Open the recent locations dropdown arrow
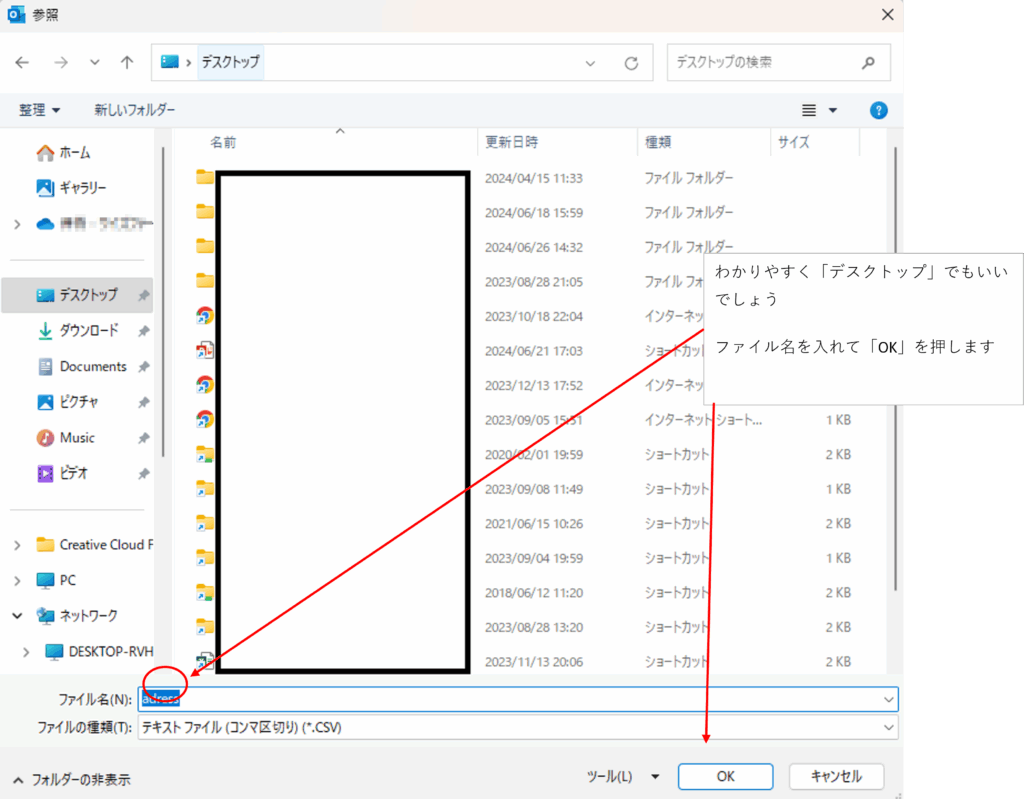 pos(95,62)
